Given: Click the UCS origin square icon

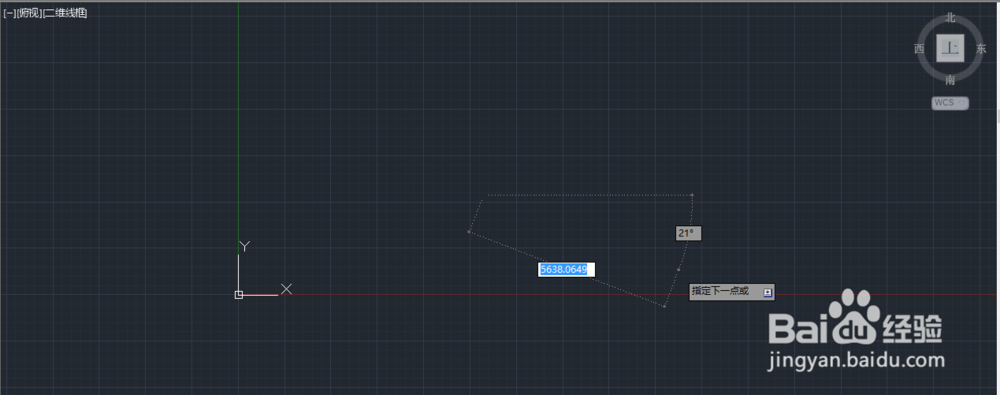Looking at the screenshot, I should [x=239, y=295].
